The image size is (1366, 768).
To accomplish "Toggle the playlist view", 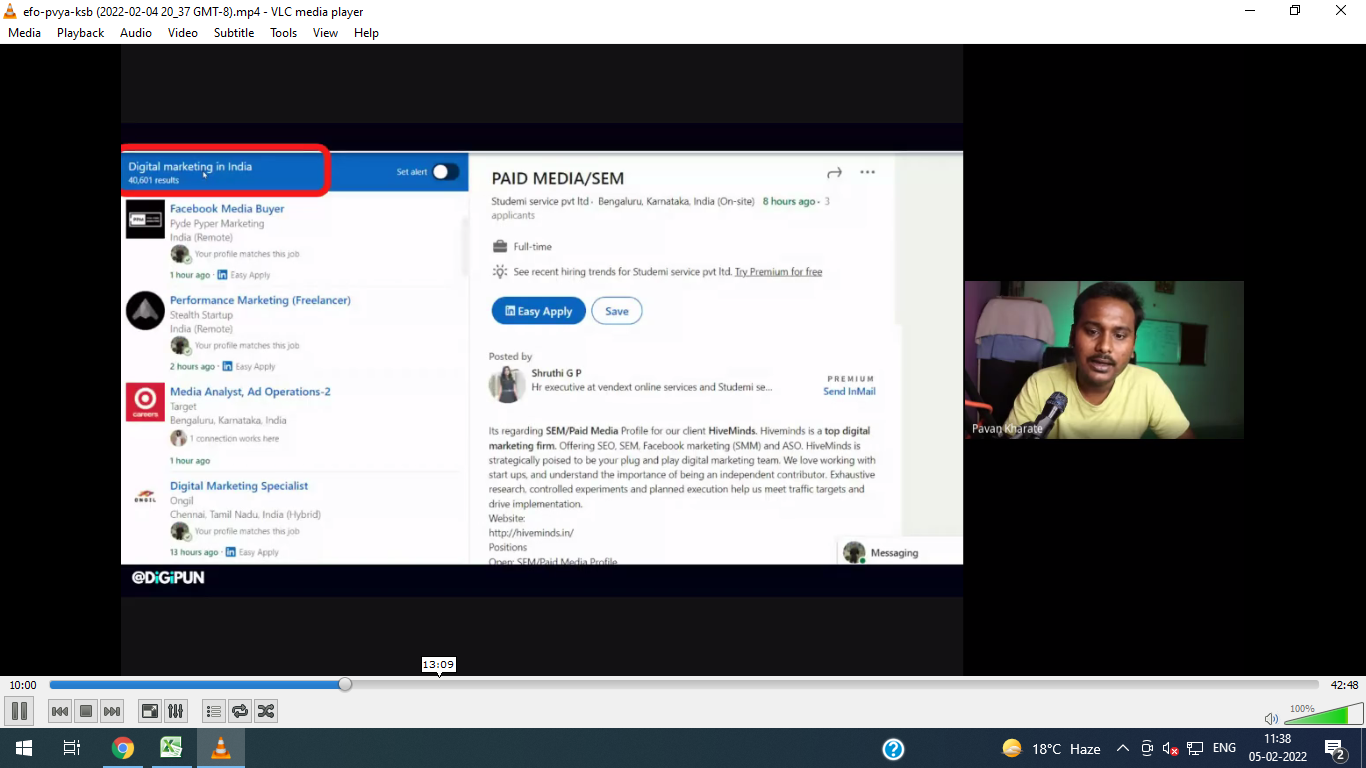I will pos(214,711).
